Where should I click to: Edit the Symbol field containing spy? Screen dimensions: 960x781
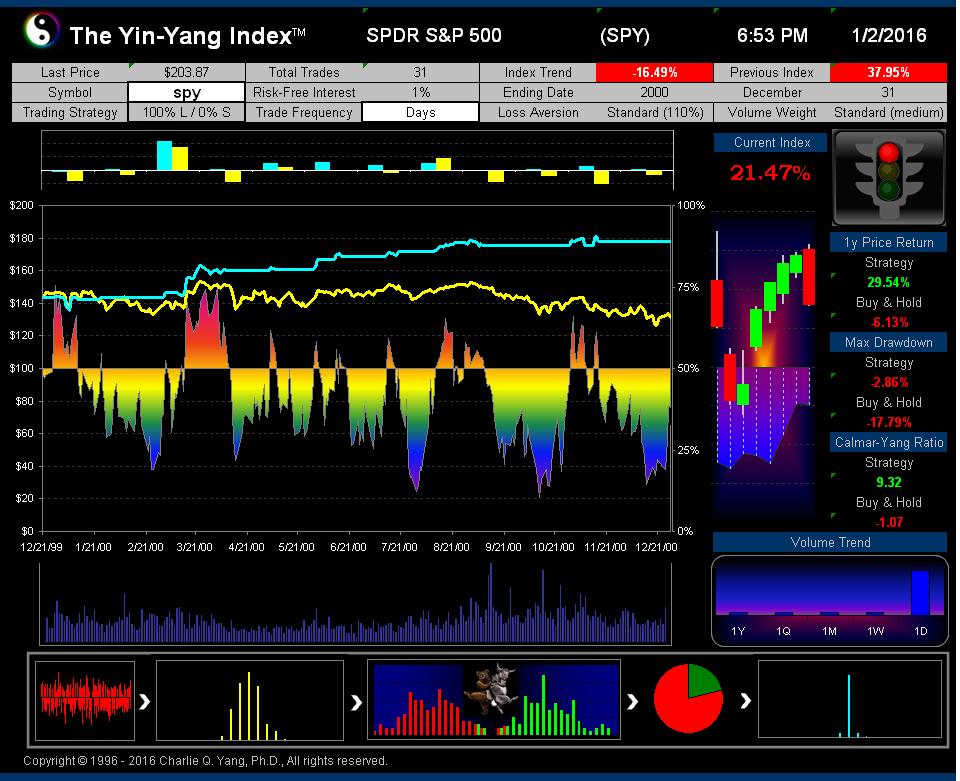coord(187,92)
